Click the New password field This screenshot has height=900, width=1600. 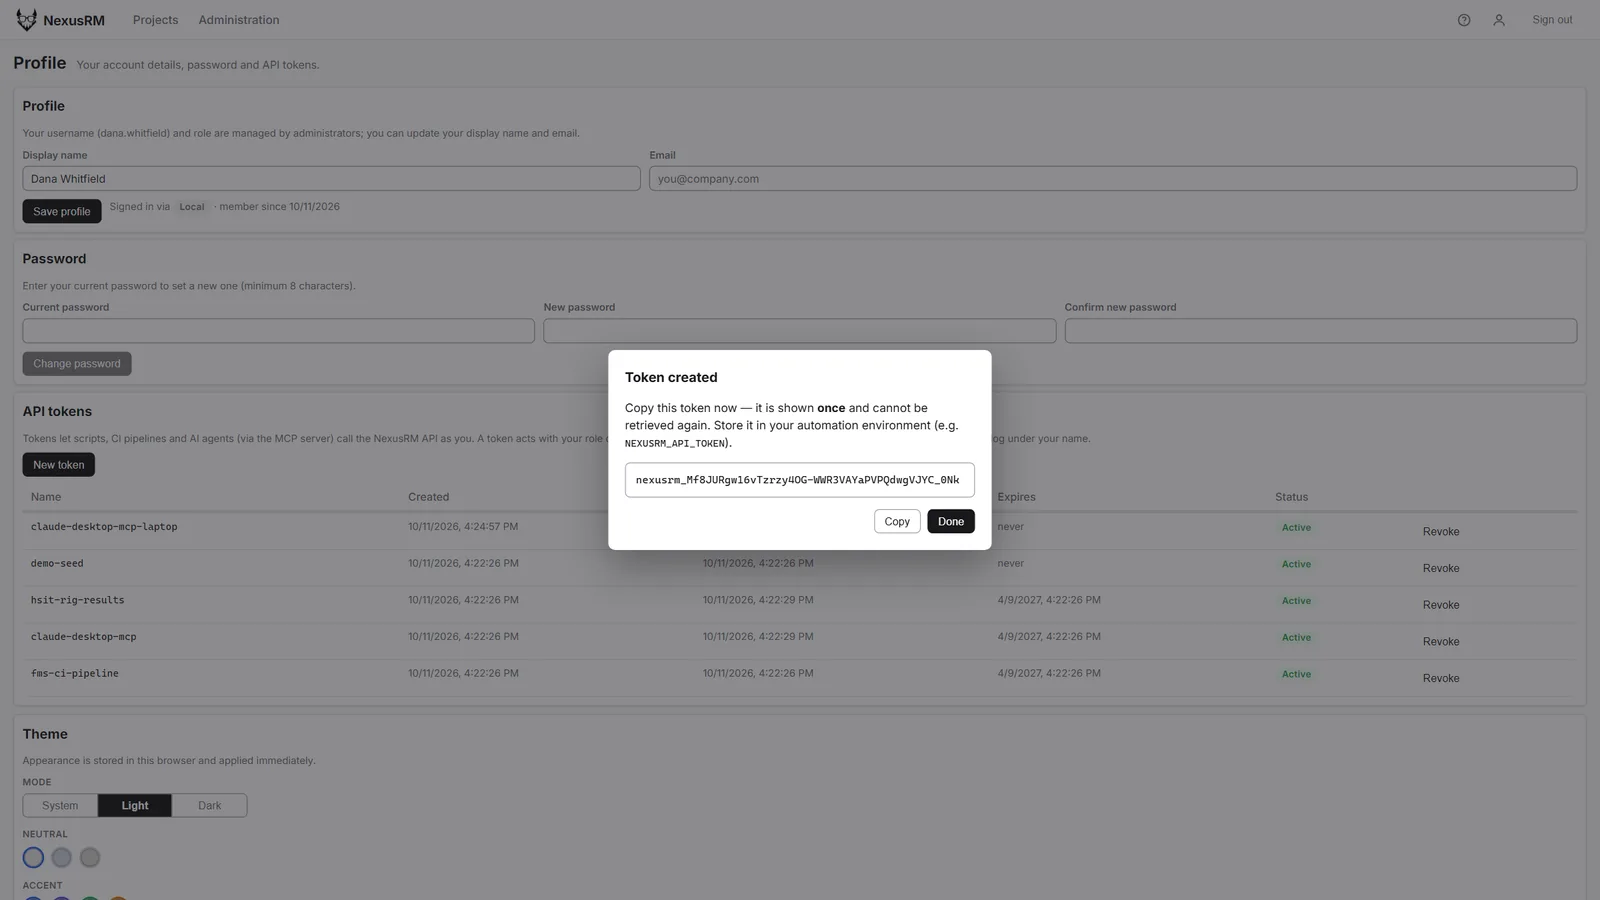[800, 331]
